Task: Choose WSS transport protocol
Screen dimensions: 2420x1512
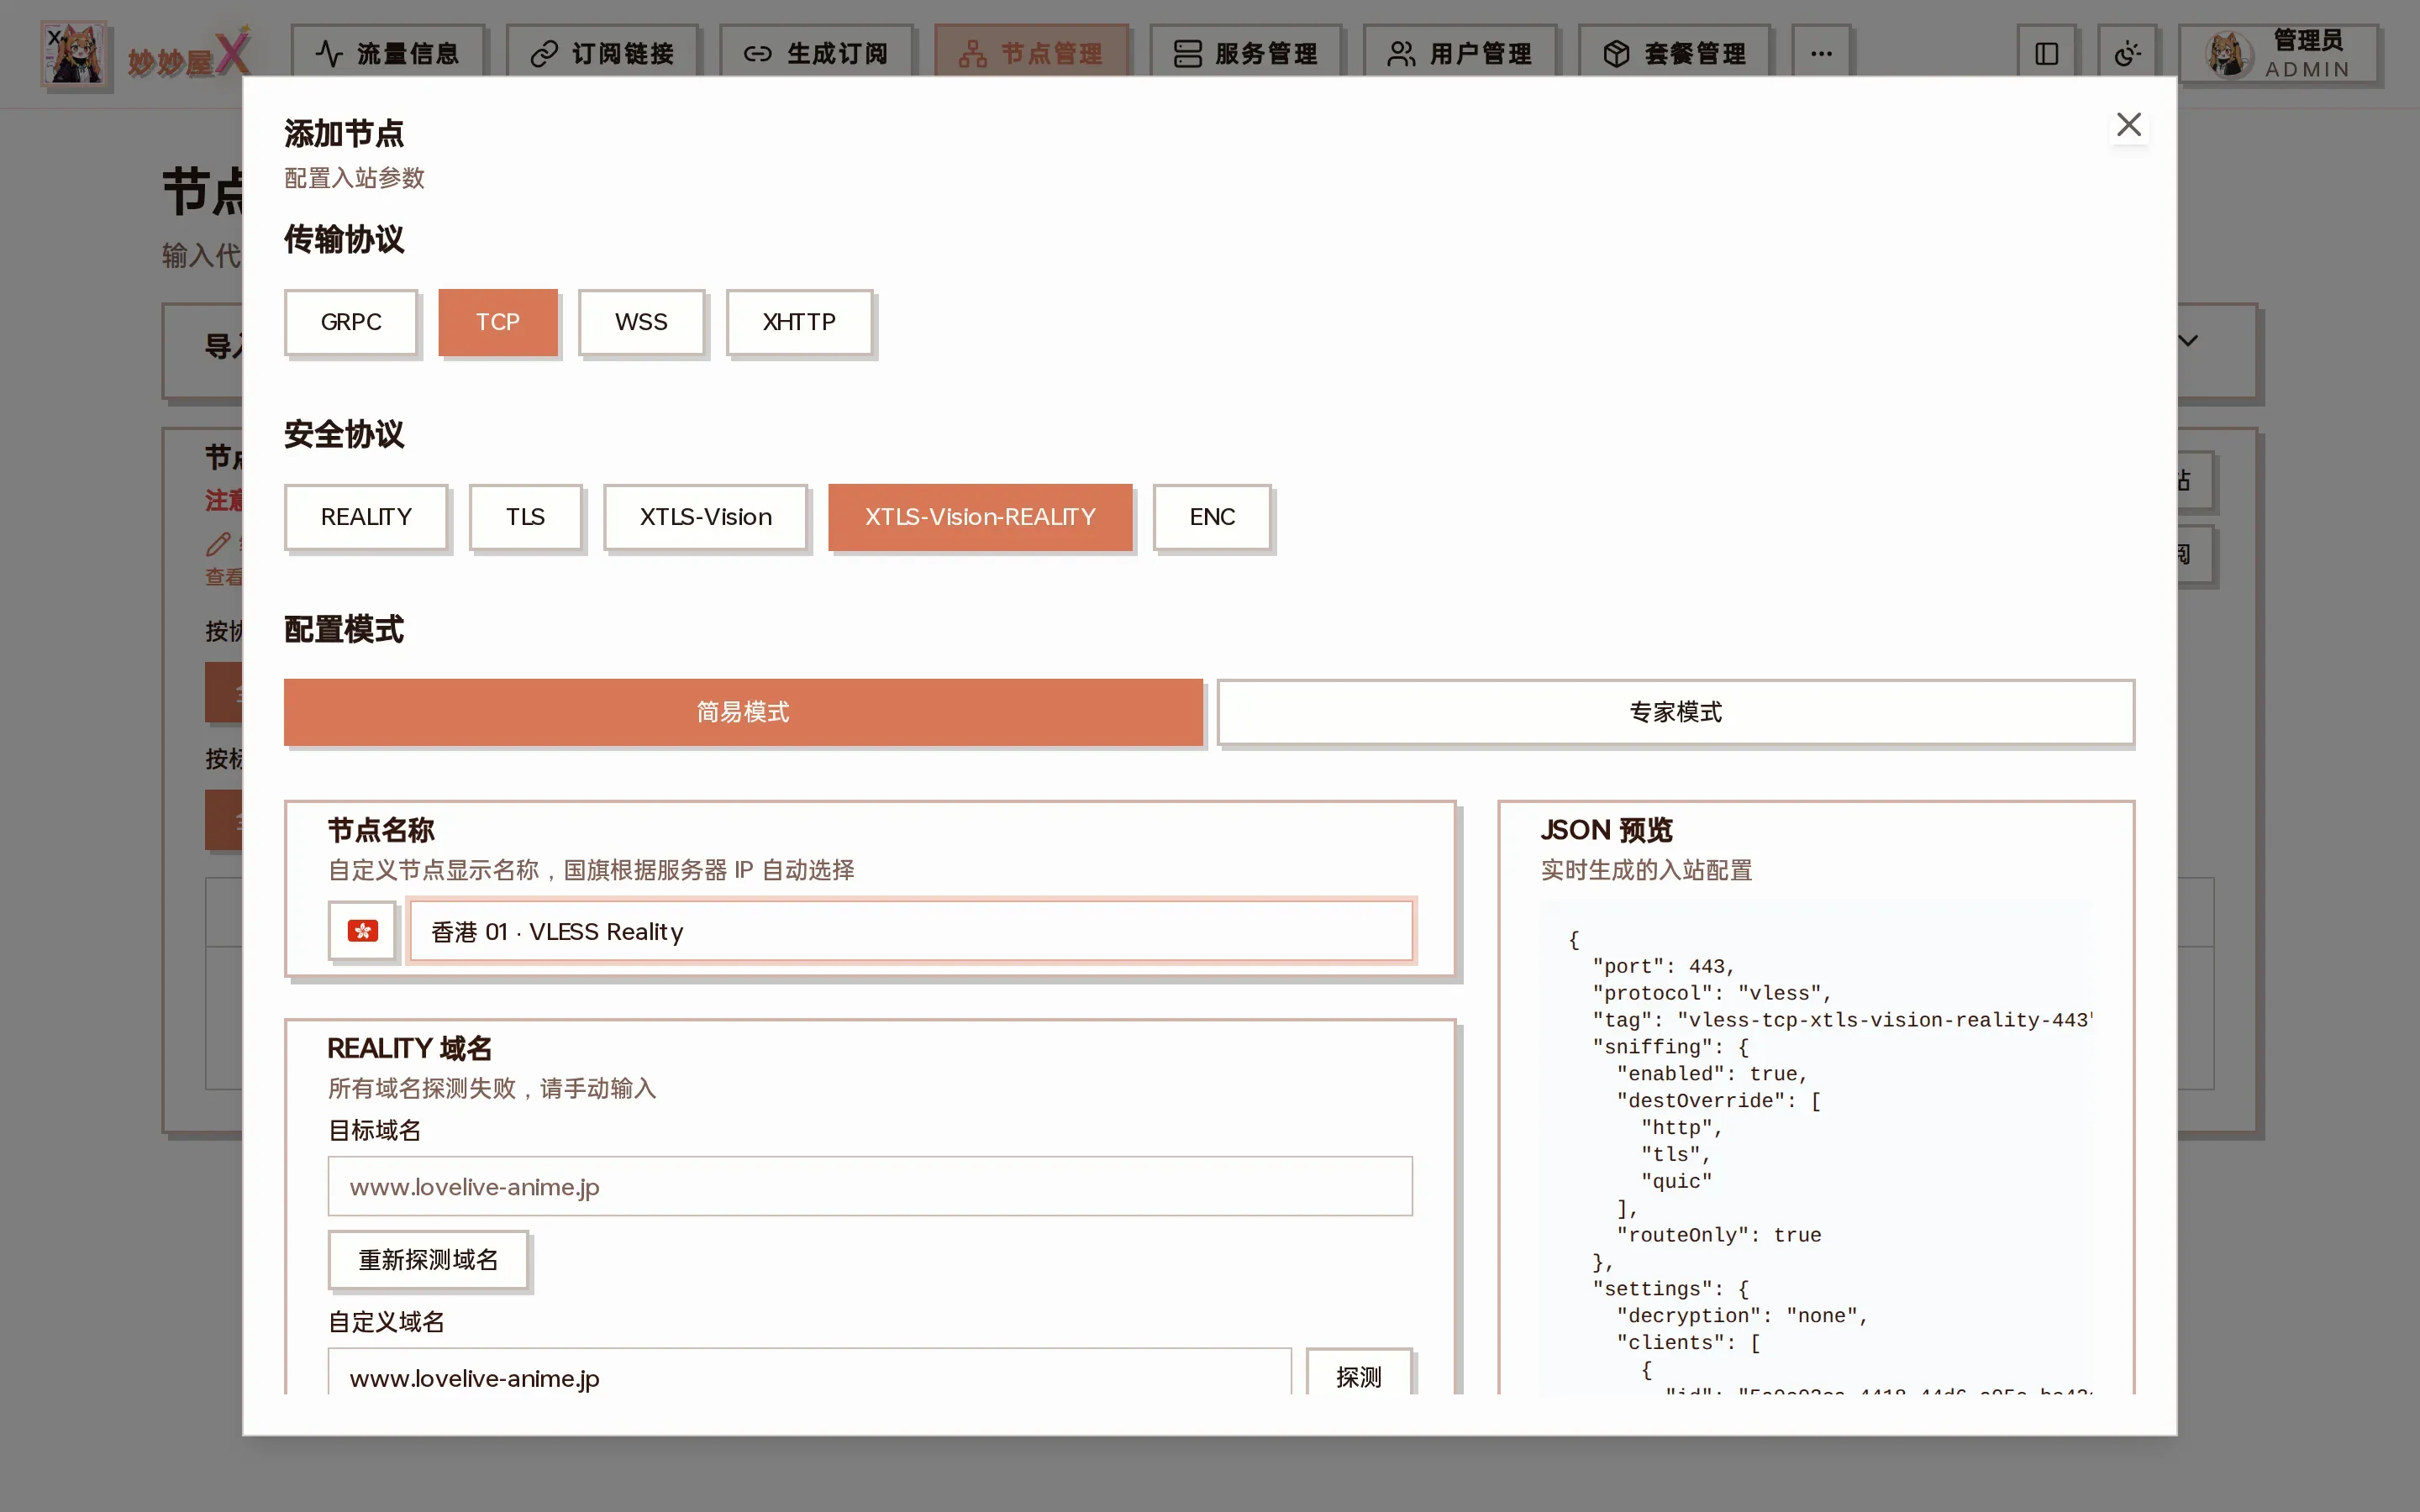Action: (x=641, y=322)
